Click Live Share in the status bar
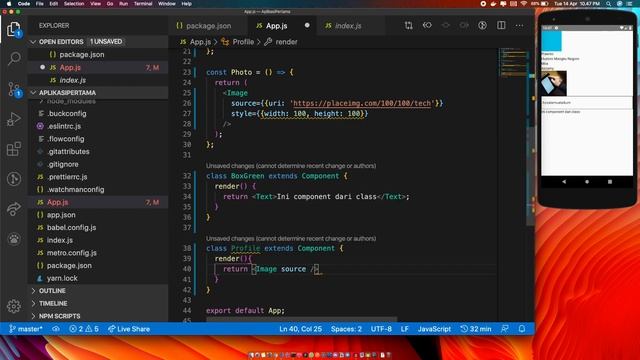640x360 pixels. (129, 329)
